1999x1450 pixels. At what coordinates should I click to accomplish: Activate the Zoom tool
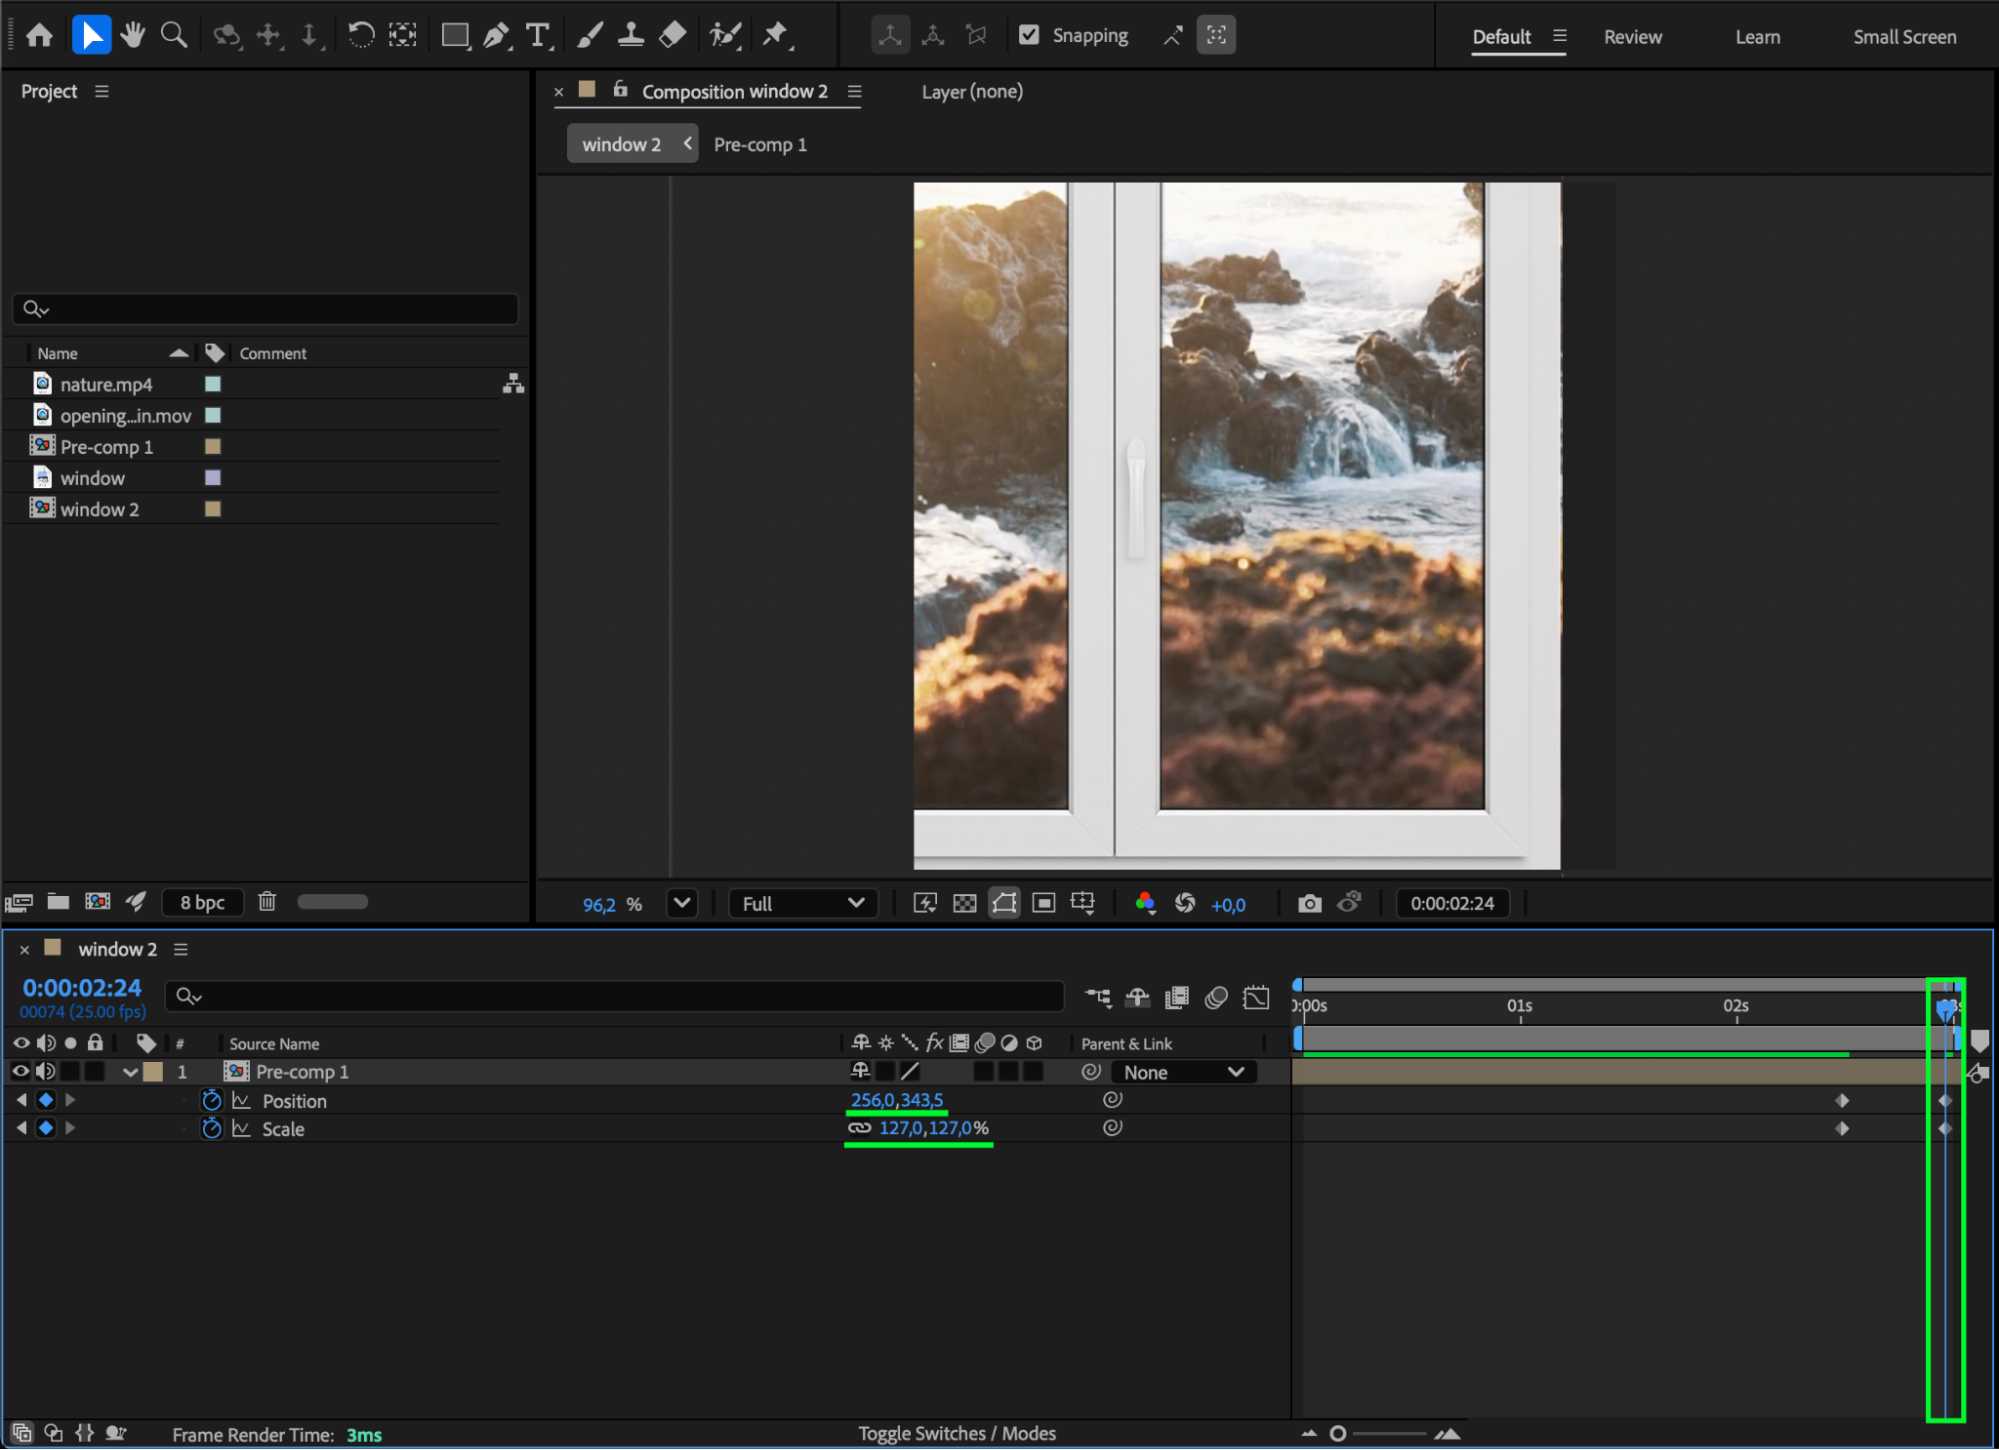[x=174, y=36]
